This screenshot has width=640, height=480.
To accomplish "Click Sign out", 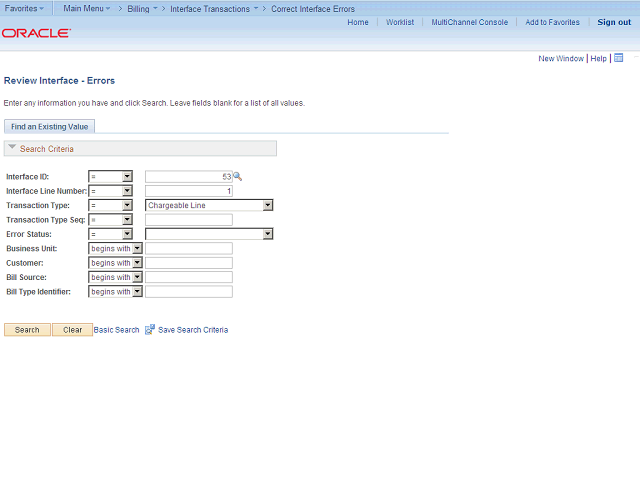I will pos(614,22).
